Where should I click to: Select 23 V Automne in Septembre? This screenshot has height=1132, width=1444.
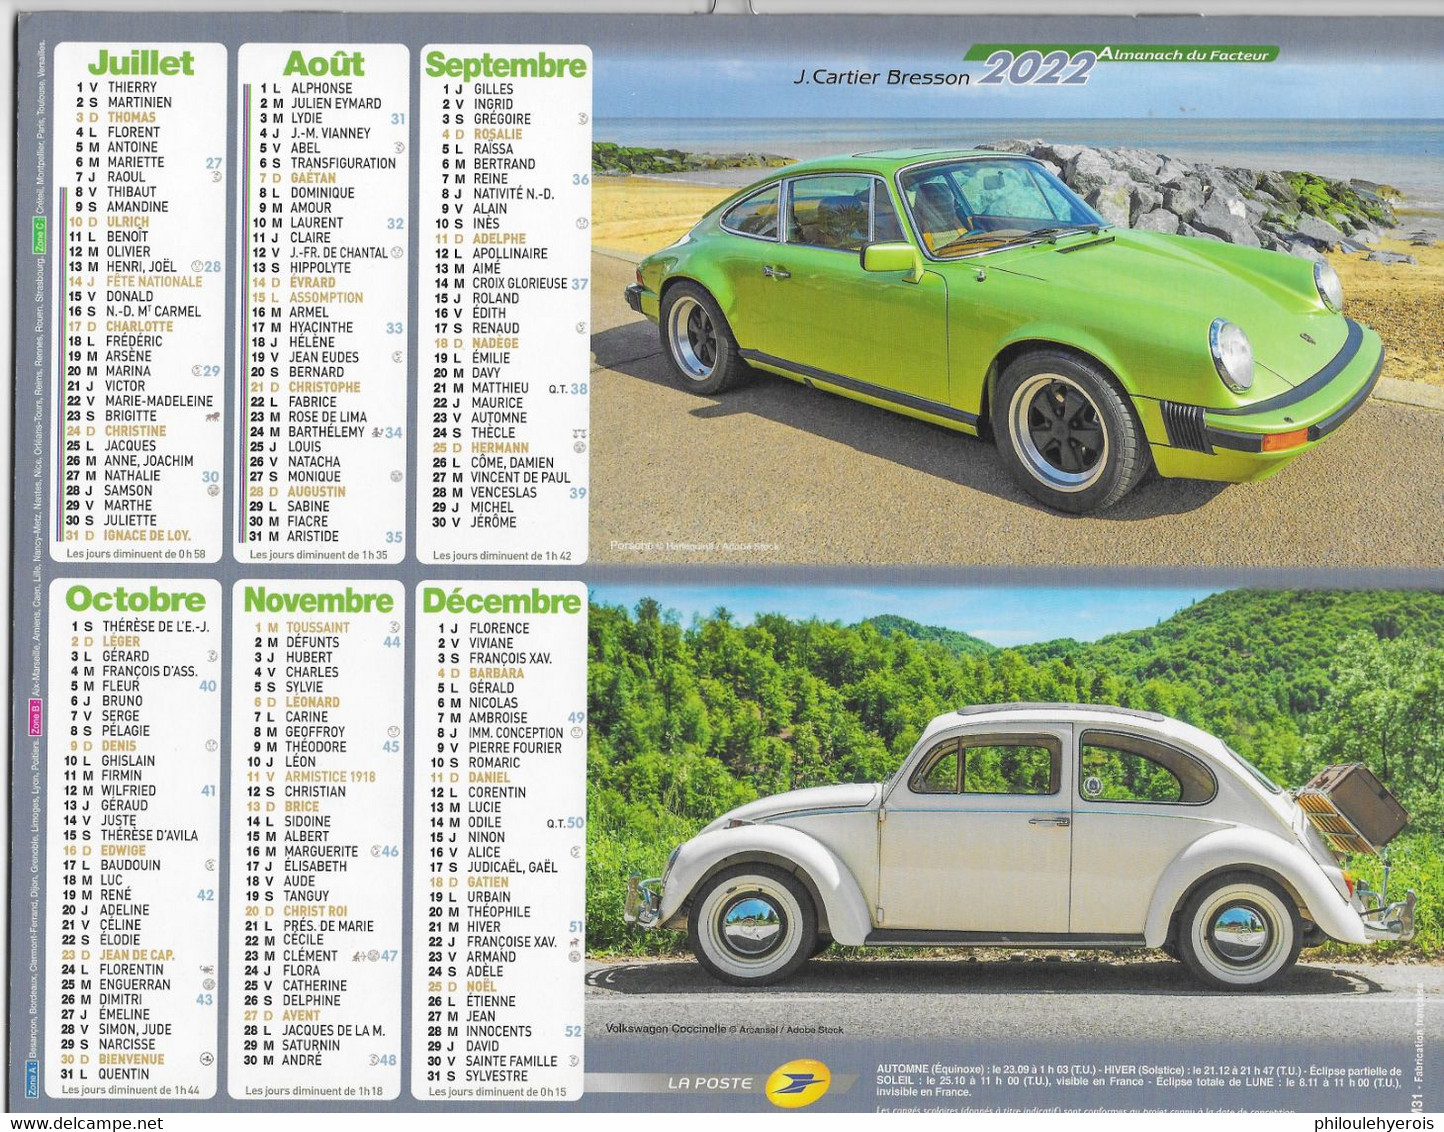[x=479, y=418]
